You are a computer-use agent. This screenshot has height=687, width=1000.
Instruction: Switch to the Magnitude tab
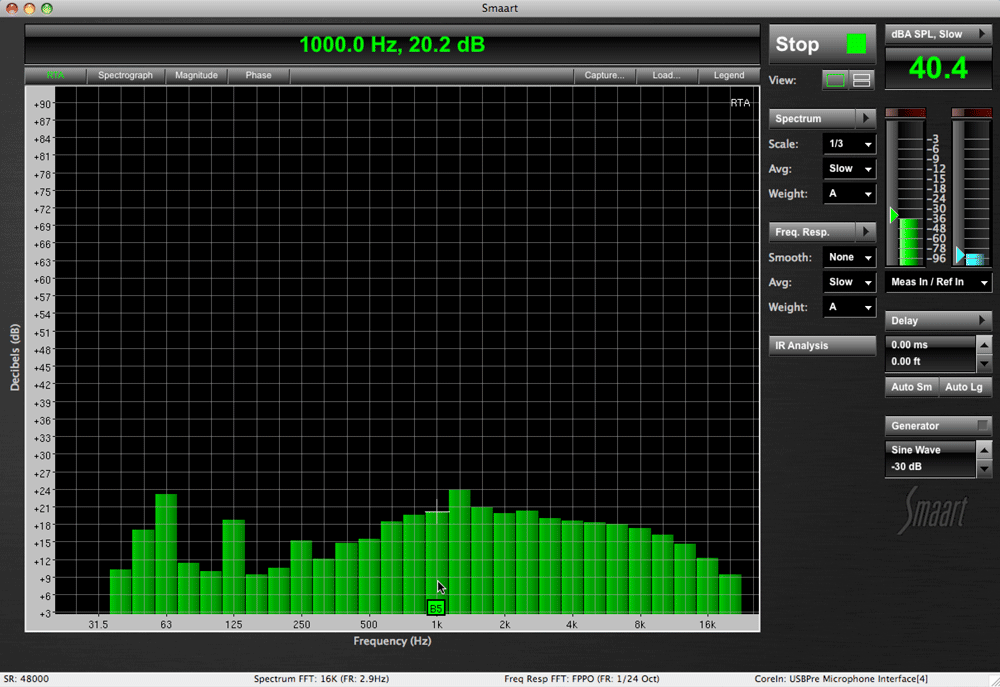click(196, 75)
